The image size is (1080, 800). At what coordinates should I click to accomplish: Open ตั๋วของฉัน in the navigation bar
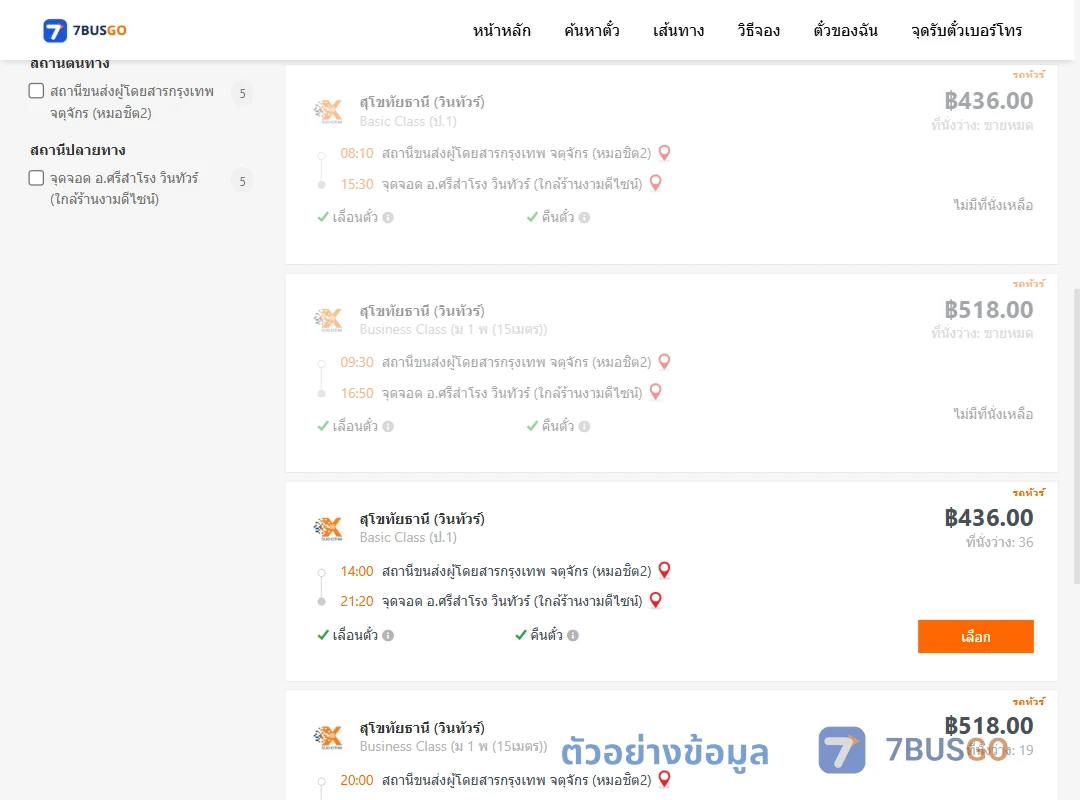click(x=845, y=30)
